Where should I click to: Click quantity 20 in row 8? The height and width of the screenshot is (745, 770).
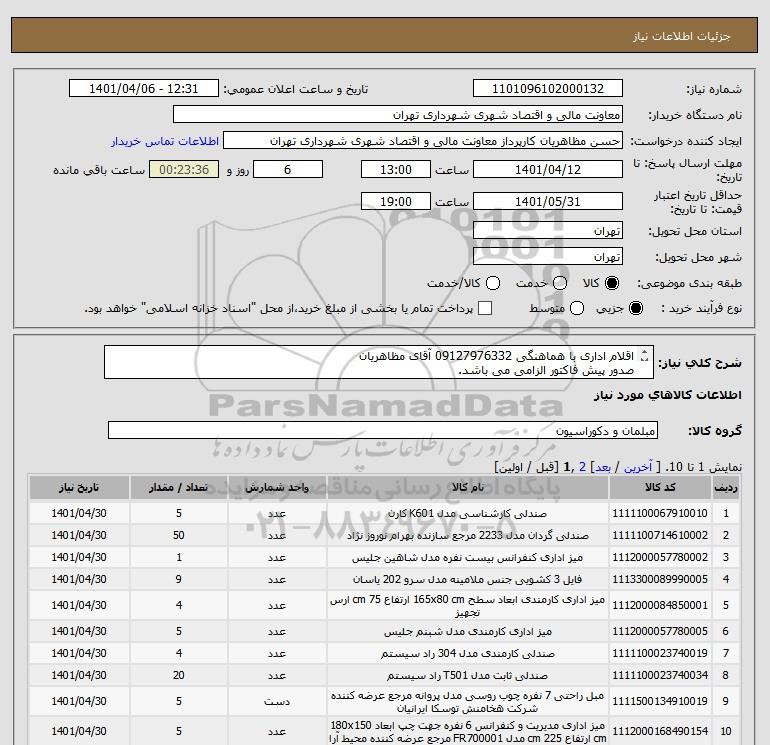[179, 675]
